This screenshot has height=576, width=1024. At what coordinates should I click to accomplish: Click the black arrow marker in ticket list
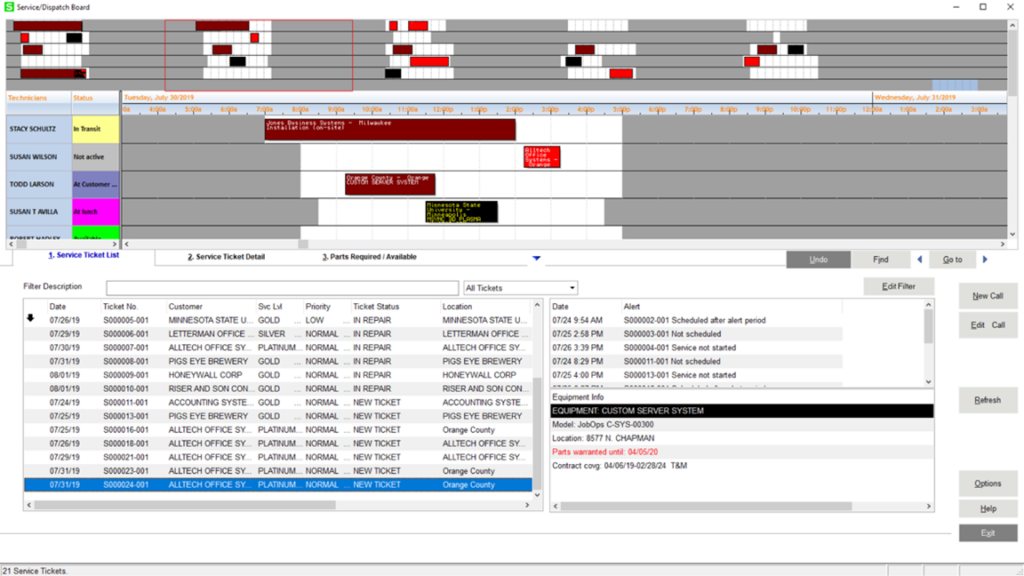30,318
